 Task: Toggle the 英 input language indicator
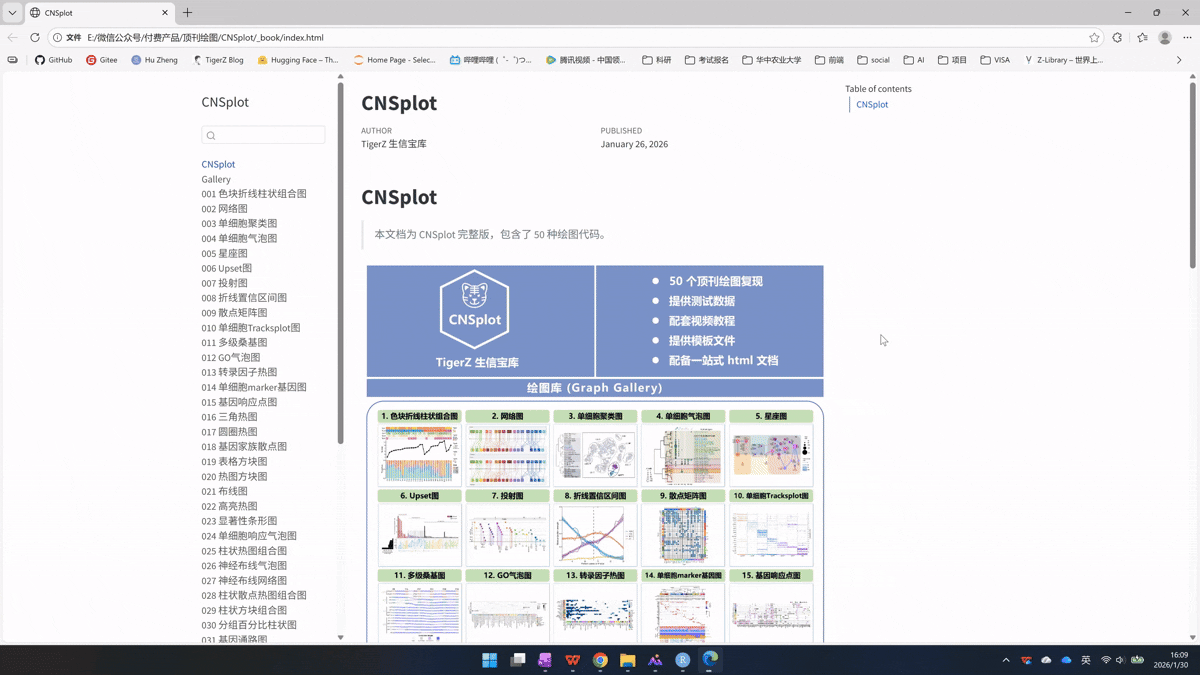(x=1086, y=660)
